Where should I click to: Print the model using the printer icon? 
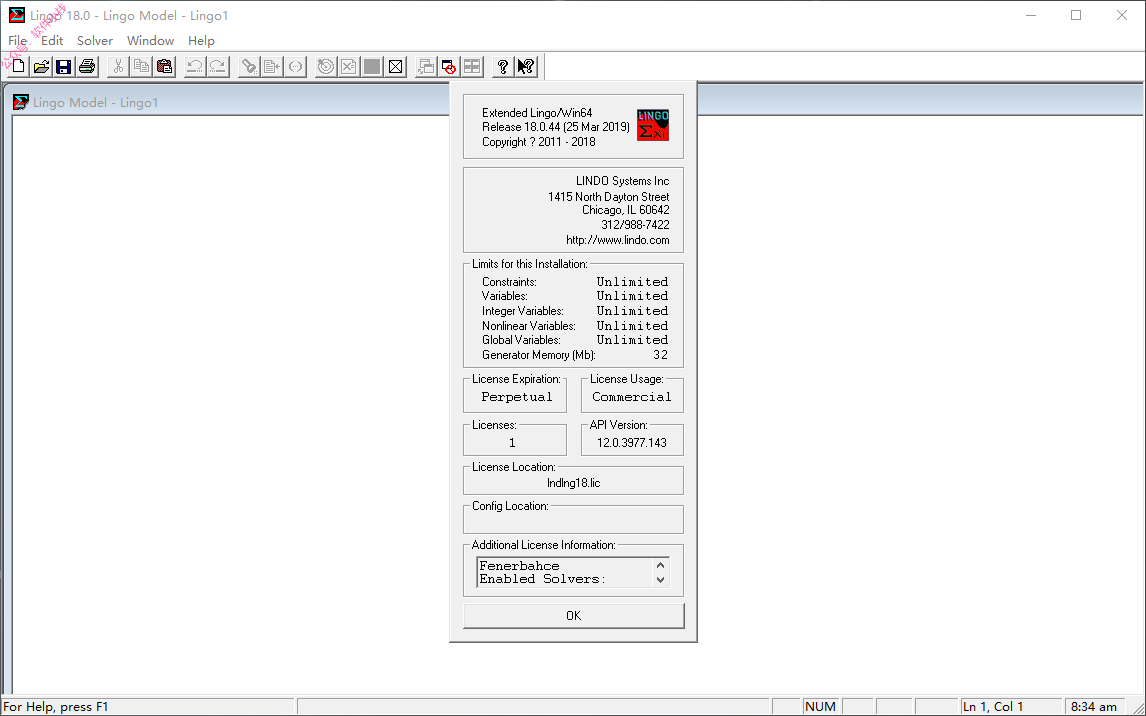pyautogui.click(x=87, y=66)
